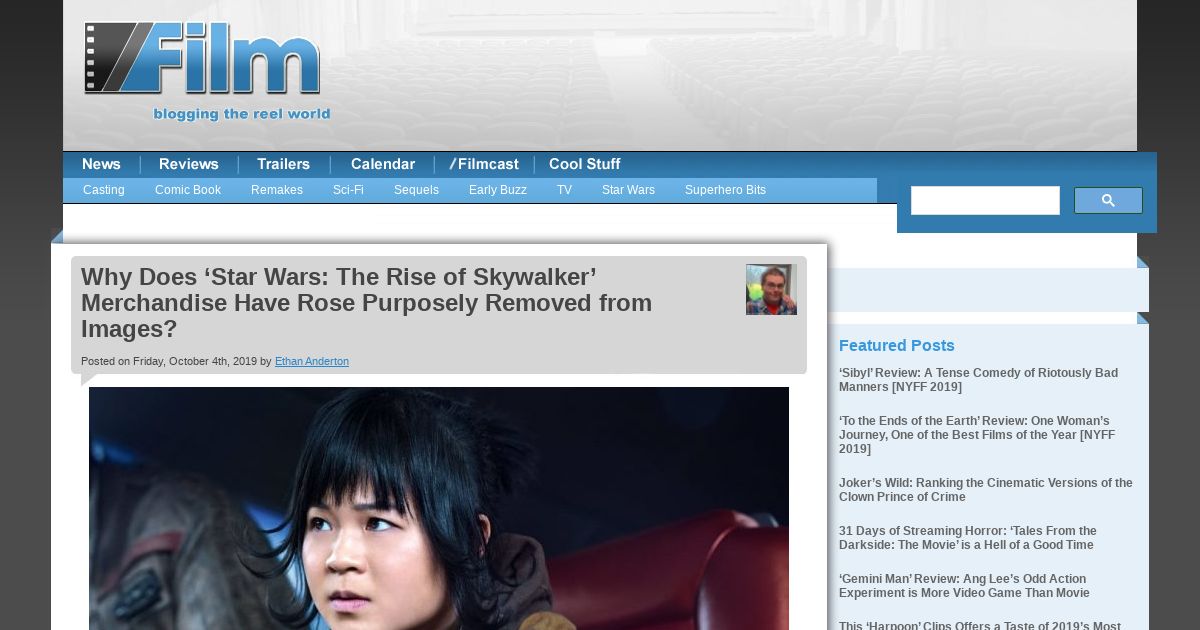Open the Reviews menu
Image resolution: width=1200 pixels, height=630 pixels.
pyautogui.click(x=189, y=164)
